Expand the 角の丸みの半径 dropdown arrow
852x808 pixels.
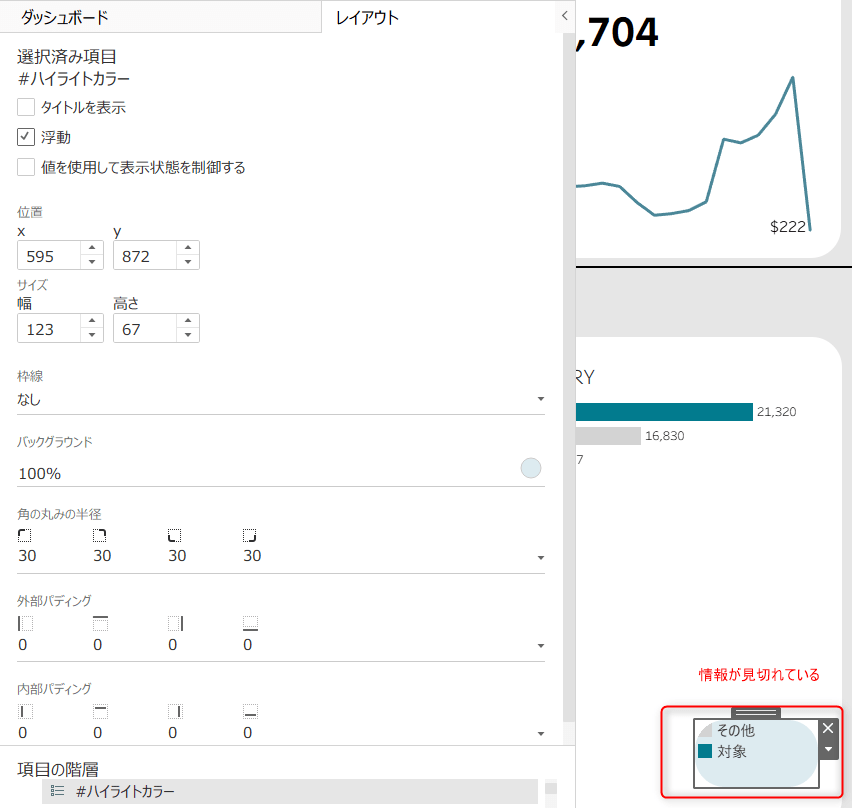pyautogui.click(x=541, y=558)
